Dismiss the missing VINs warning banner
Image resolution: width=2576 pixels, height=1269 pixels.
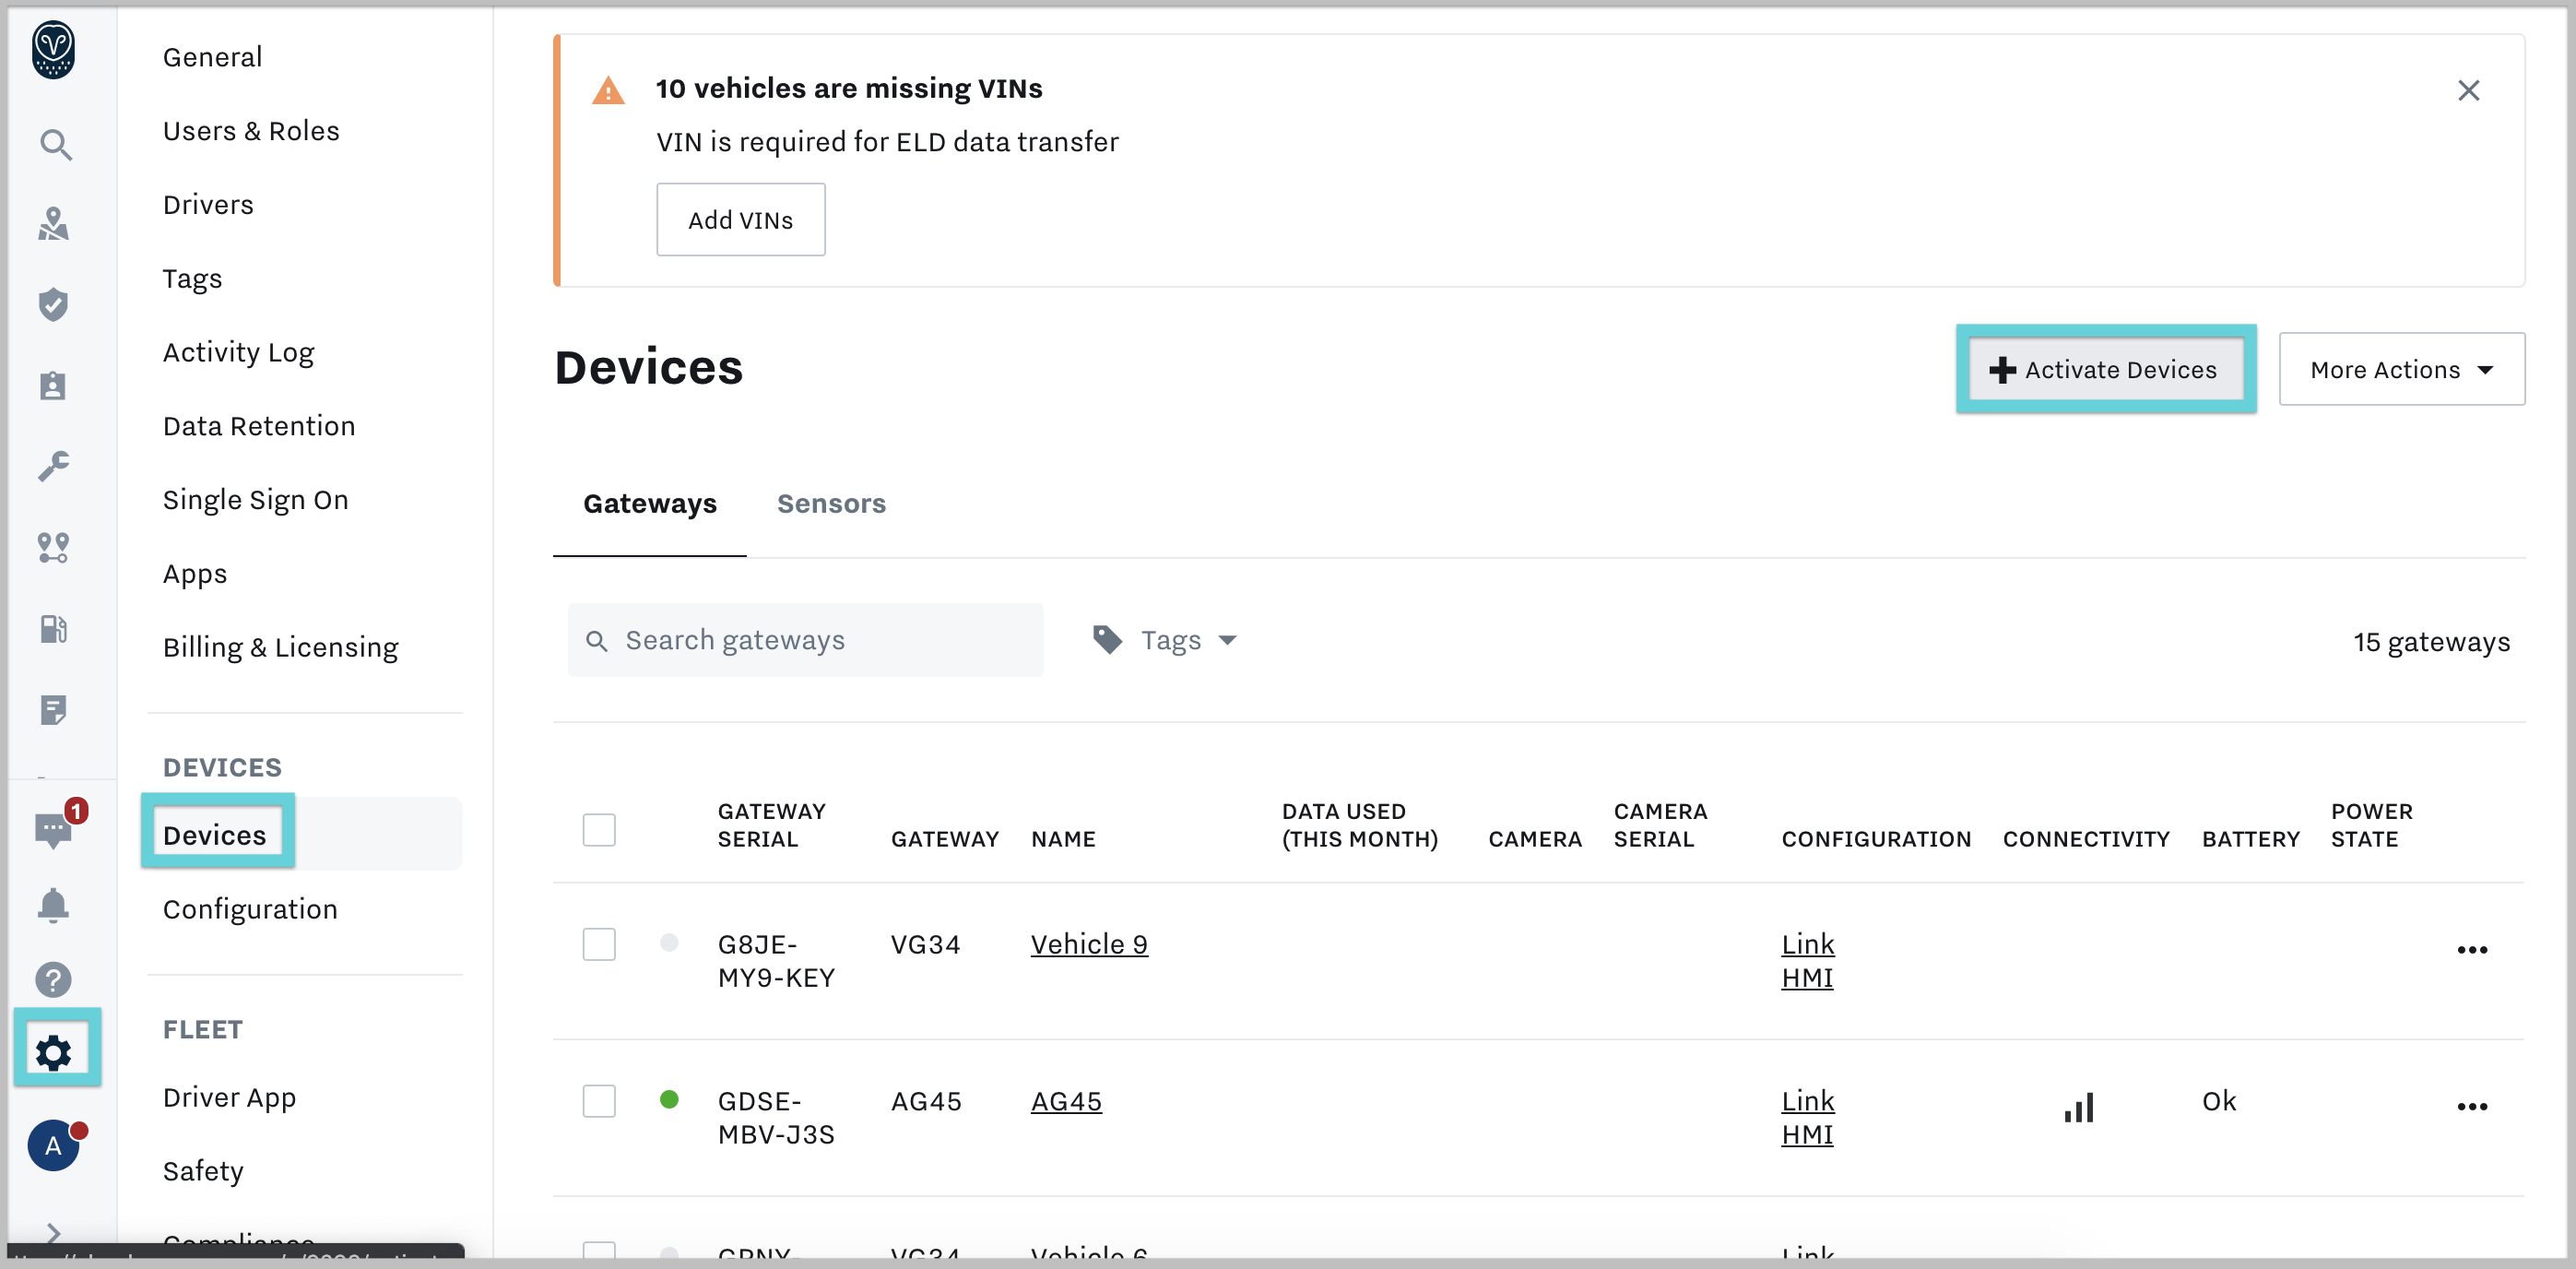click(x=2468, y=91)
